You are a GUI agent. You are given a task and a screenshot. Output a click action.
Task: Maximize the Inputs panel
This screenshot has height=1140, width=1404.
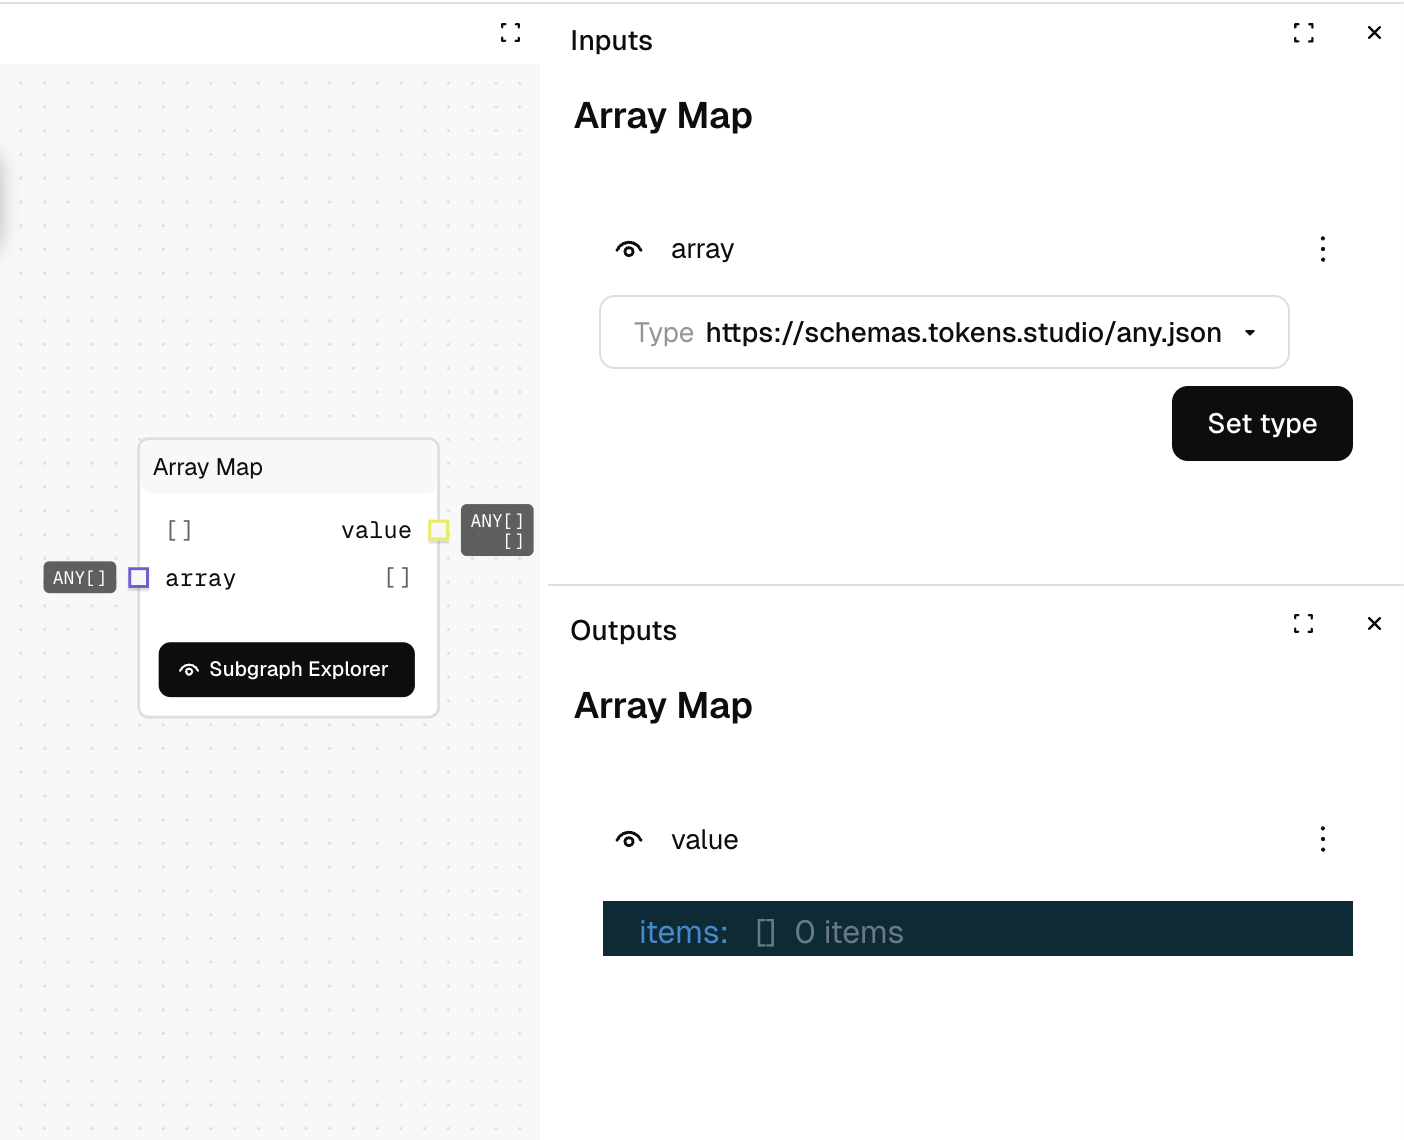1303,33
